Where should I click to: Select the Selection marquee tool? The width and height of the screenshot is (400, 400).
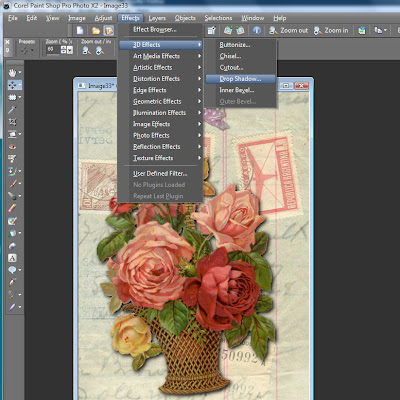pyautogui.click(x=12, y=97)
